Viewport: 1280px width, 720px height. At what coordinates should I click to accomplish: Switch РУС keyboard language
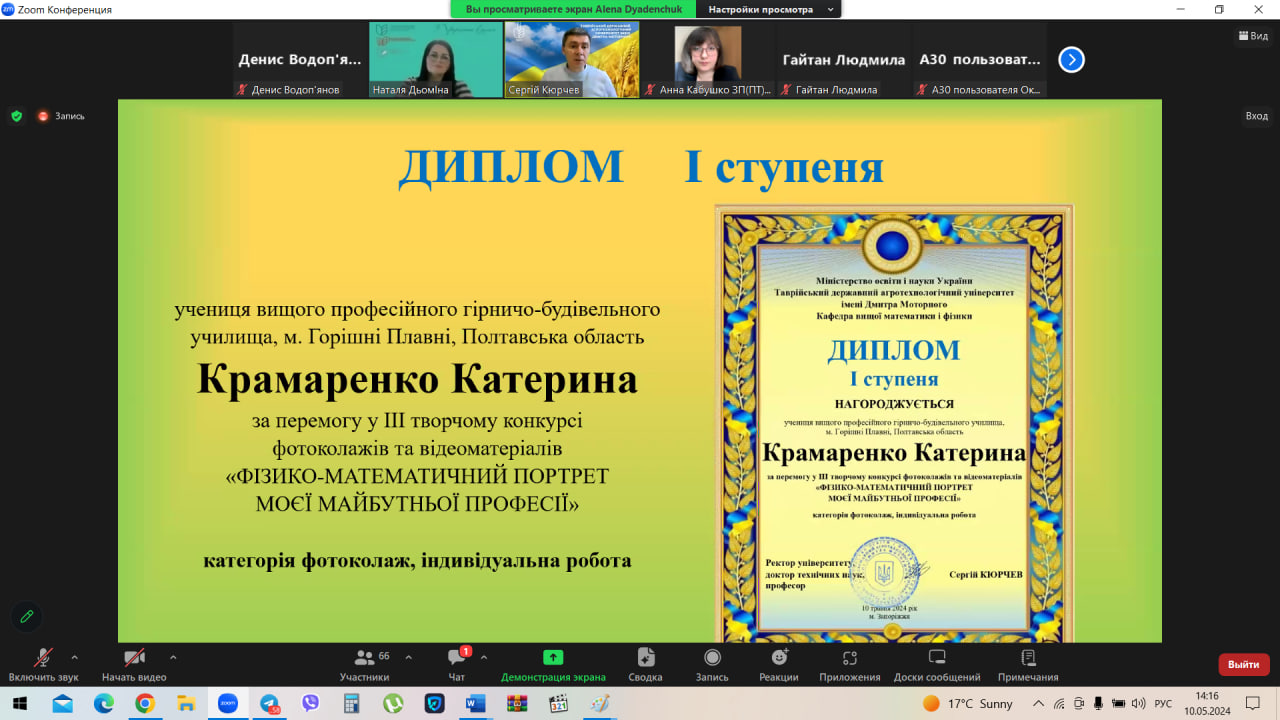point(1163,704)
